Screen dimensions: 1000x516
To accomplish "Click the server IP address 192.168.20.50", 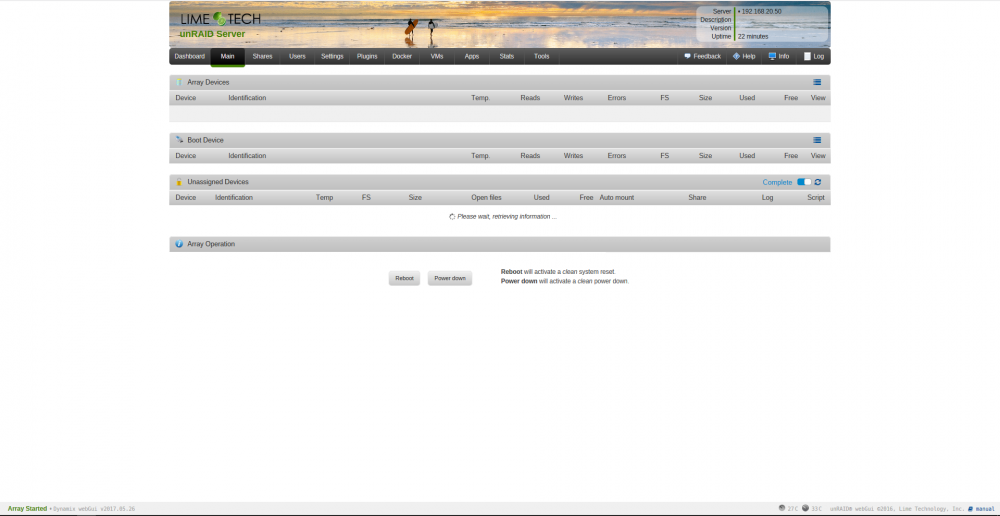I will coord(761,11).
